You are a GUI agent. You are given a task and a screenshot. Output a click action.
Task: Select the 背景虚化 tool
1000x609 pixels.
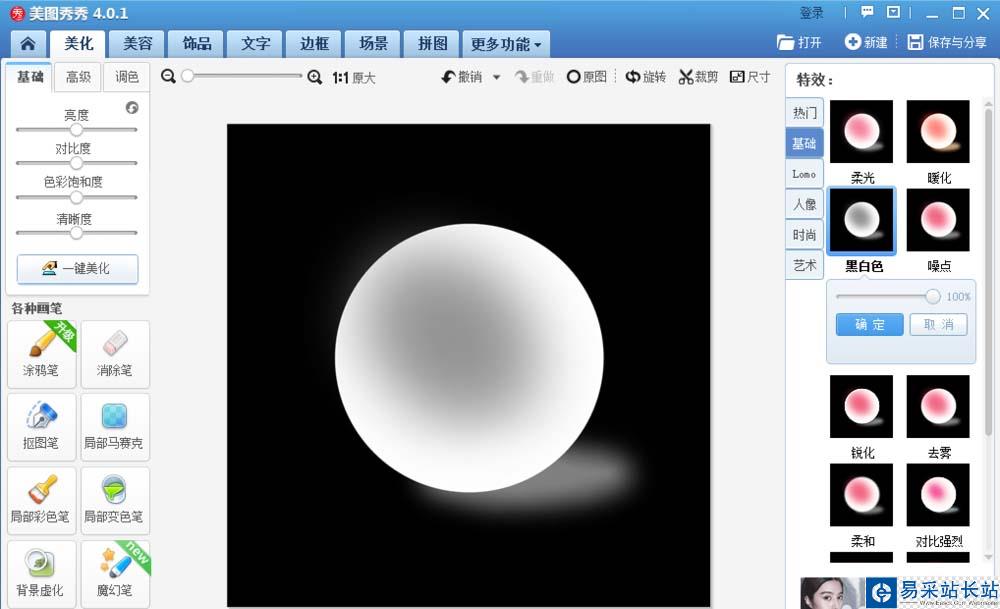coord(41,574)
